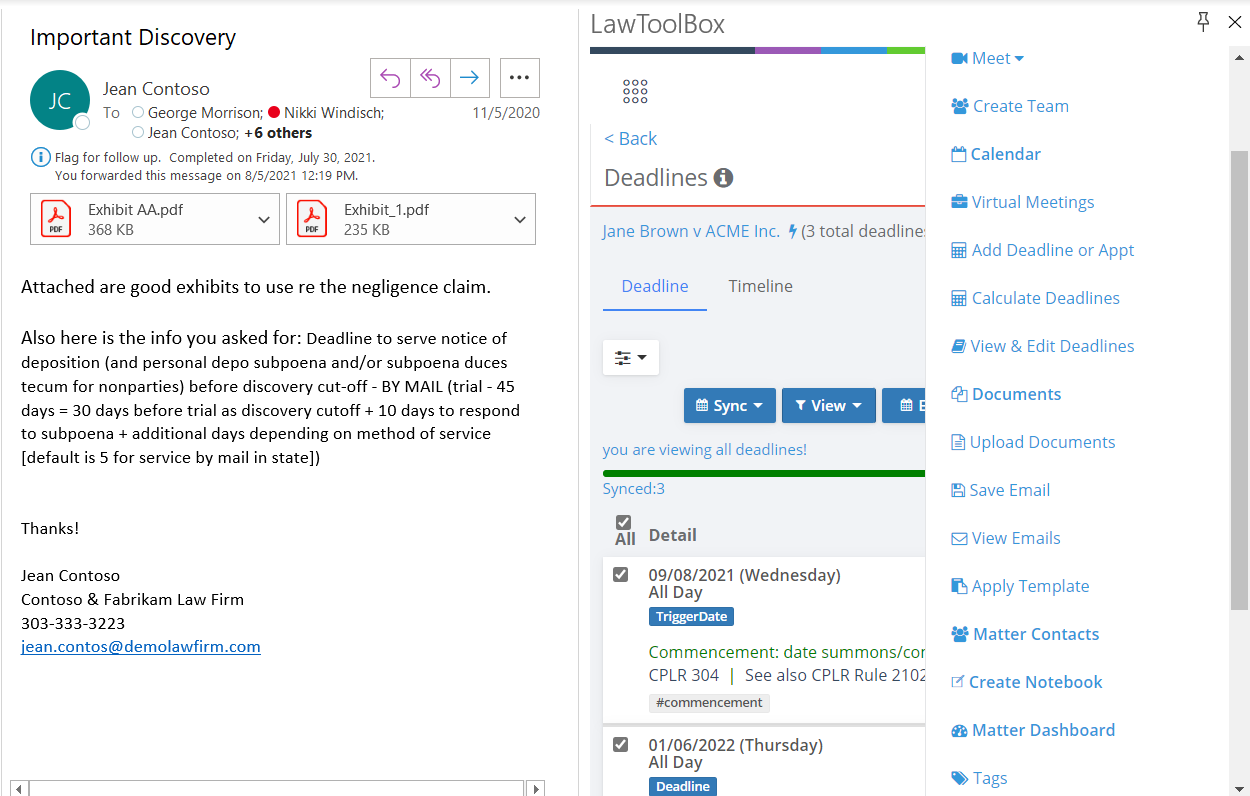The height and width of the screenshot is (796, 1250).
Task: Uncheck the 01/06/2022 deadline checkbox
Action: click(620, 744)
